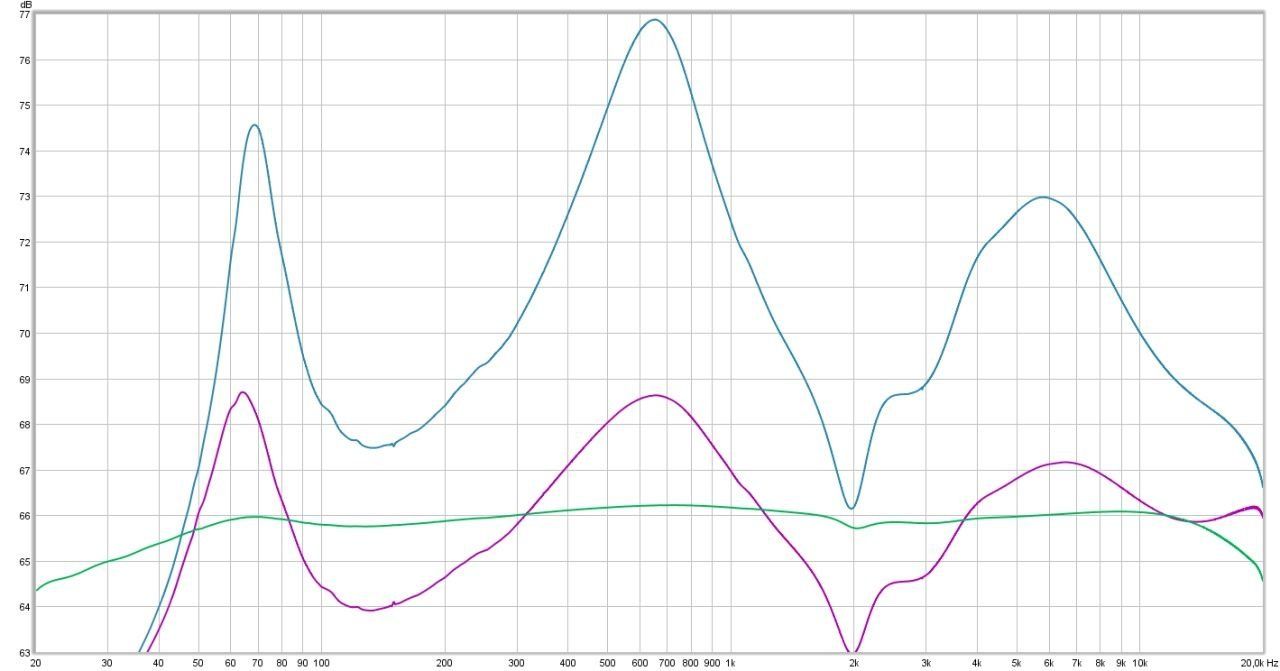Pick the 72 label on the dB axis

(x=25, y=243)
